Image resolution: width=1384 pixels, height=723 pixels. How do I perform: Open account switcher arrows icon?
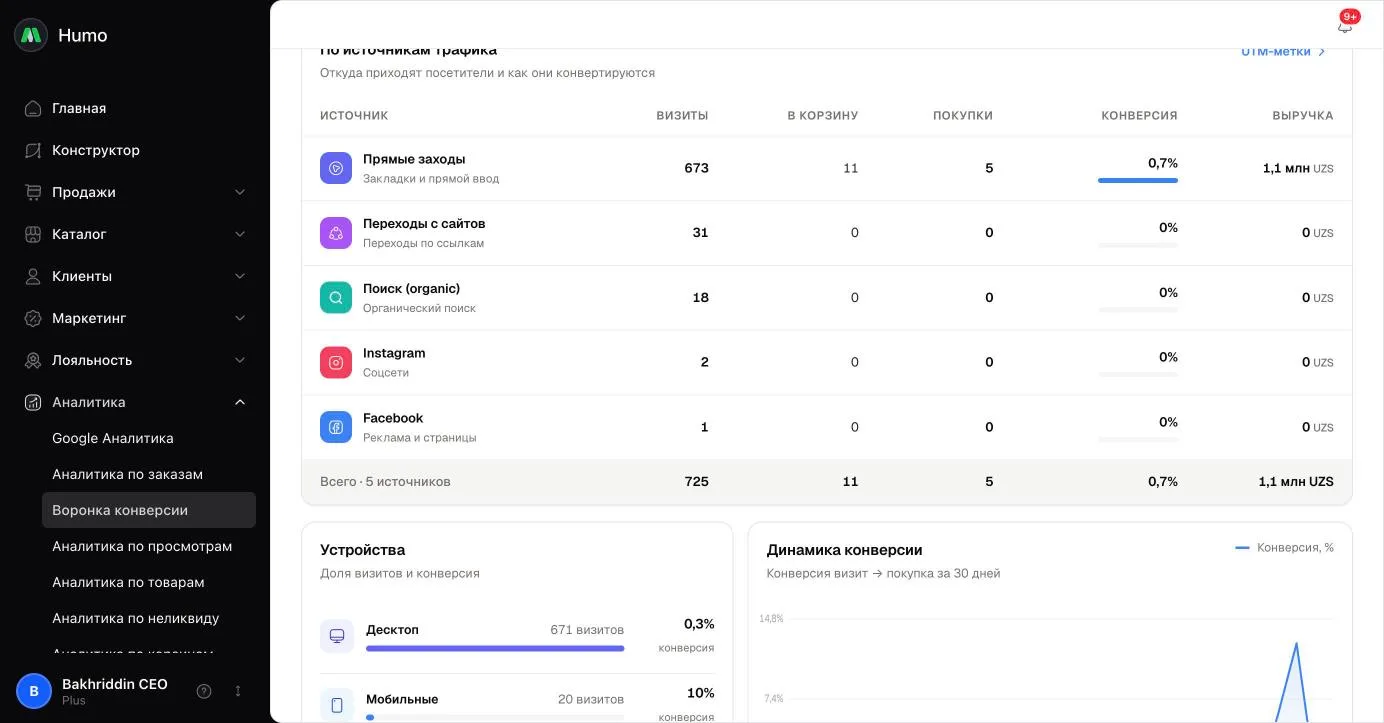point(238,691)
